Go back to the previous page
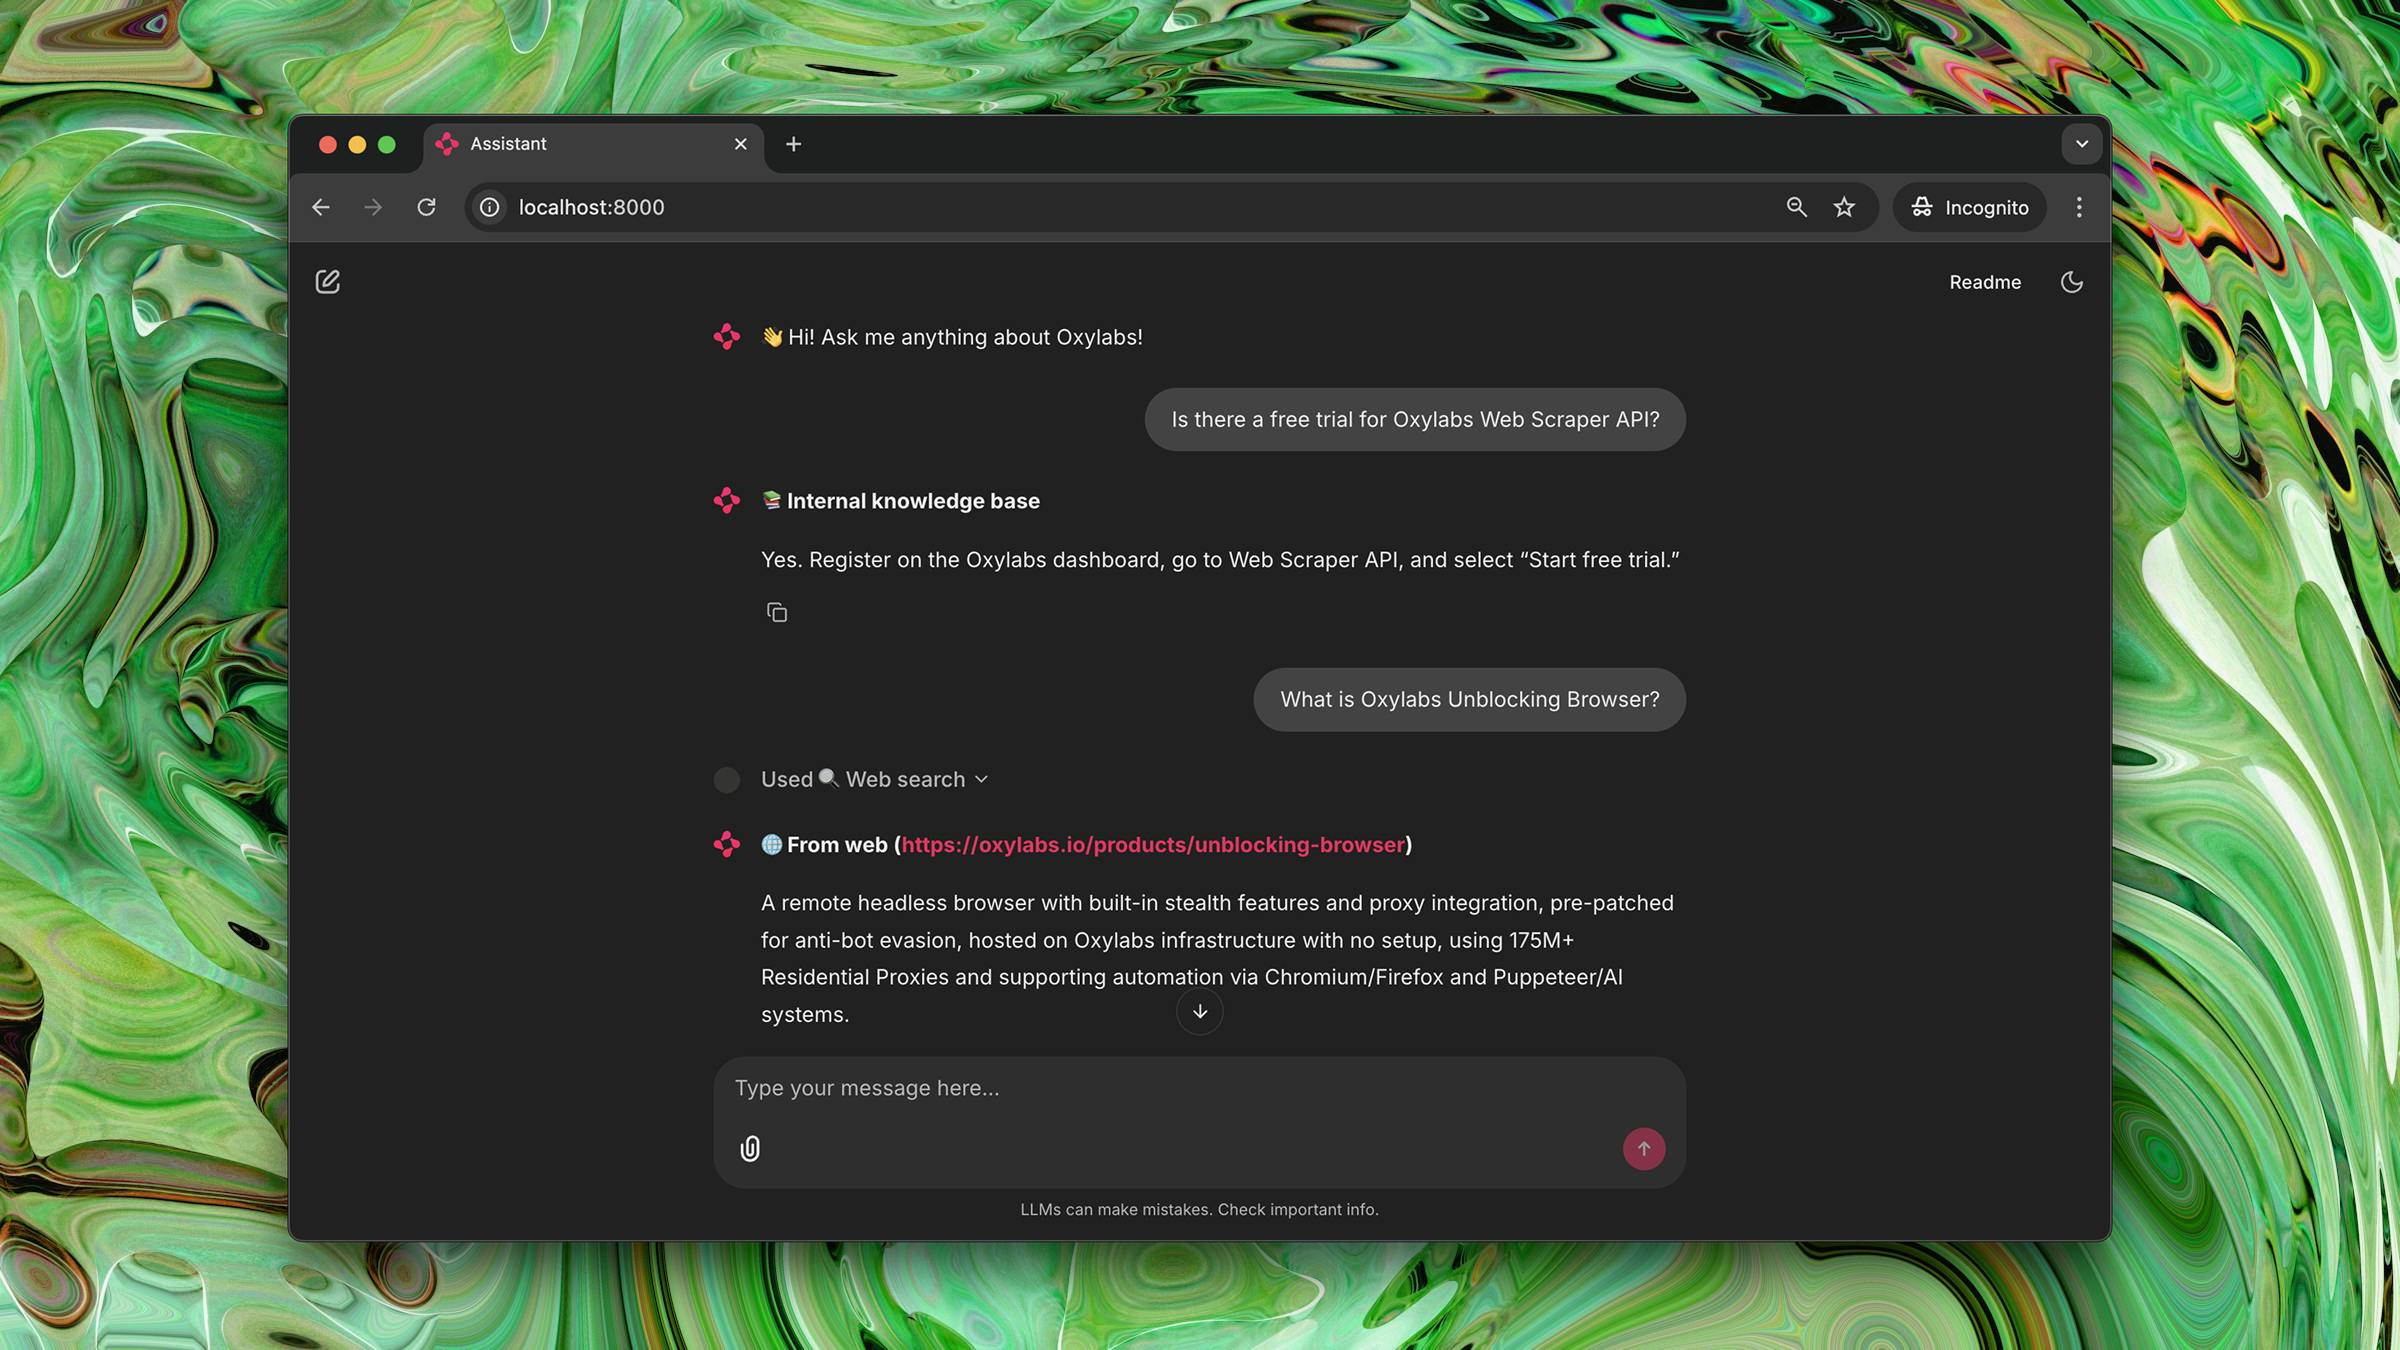2400x1350 pixels. pos(321,207)
